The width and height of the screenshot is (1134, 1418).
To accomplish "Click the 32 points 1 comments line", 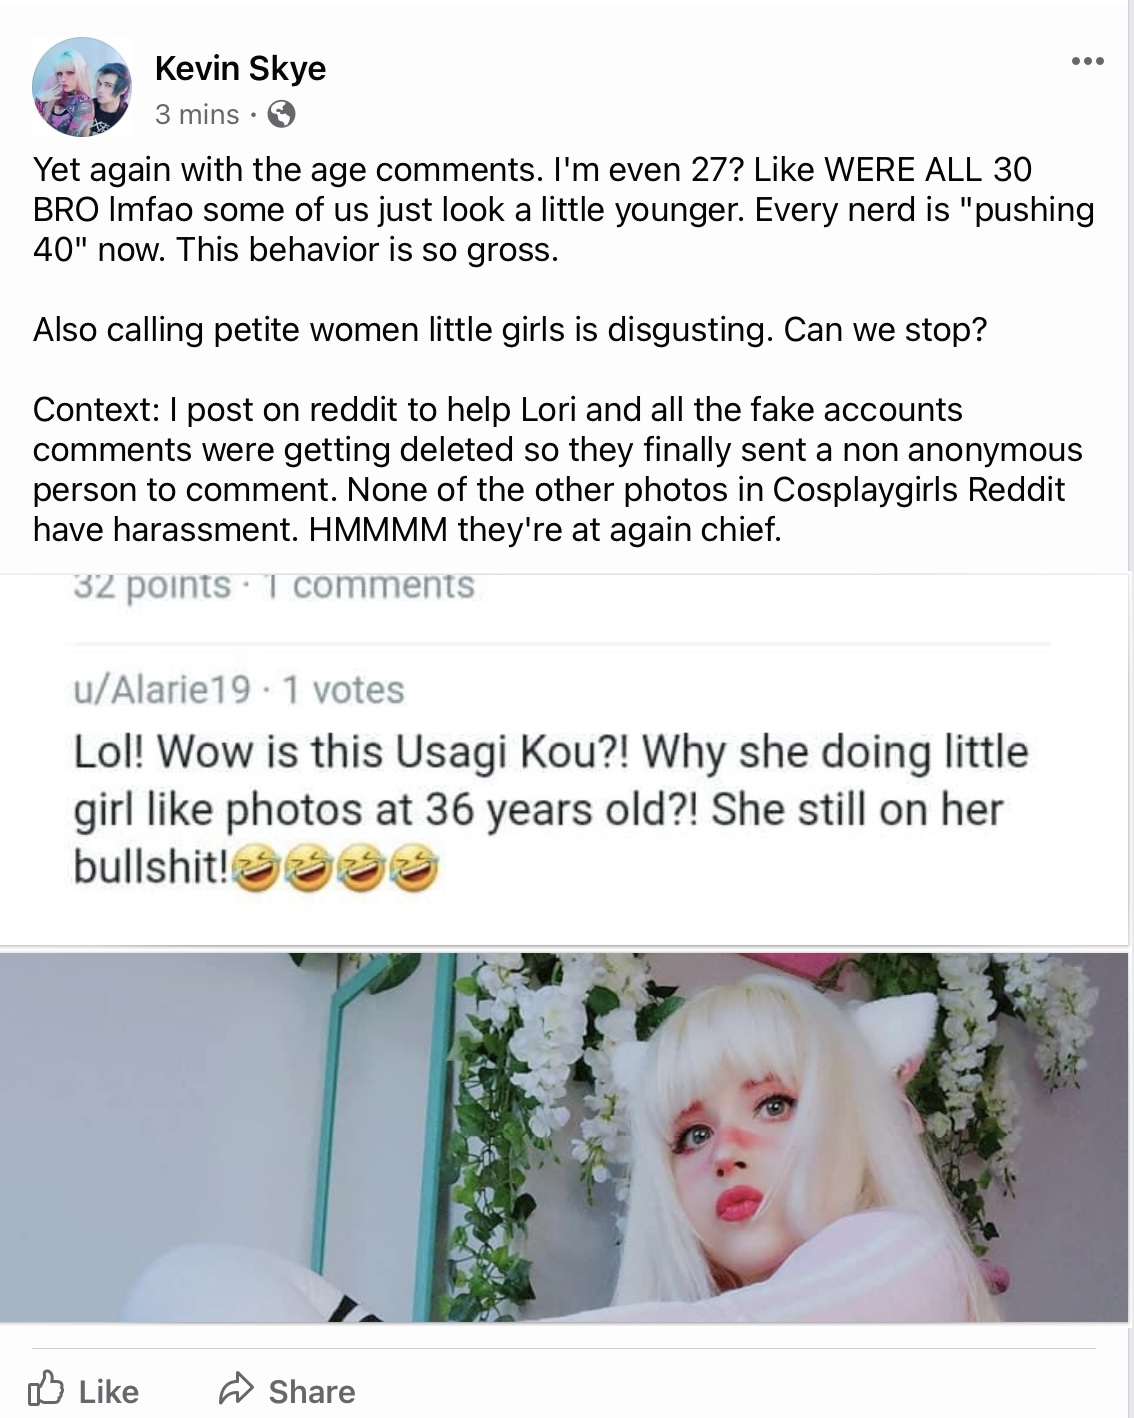I will [274, 585].
